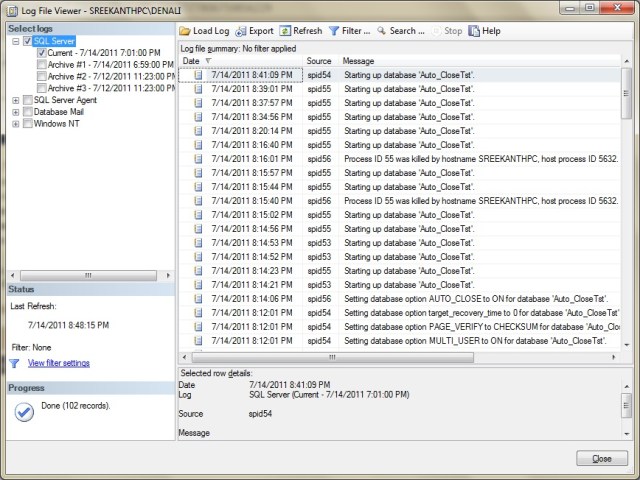This screenshot has height=480, width=640.
Task: Enable the Archive #1 log checkbox
Action: [x=41, y=64]
